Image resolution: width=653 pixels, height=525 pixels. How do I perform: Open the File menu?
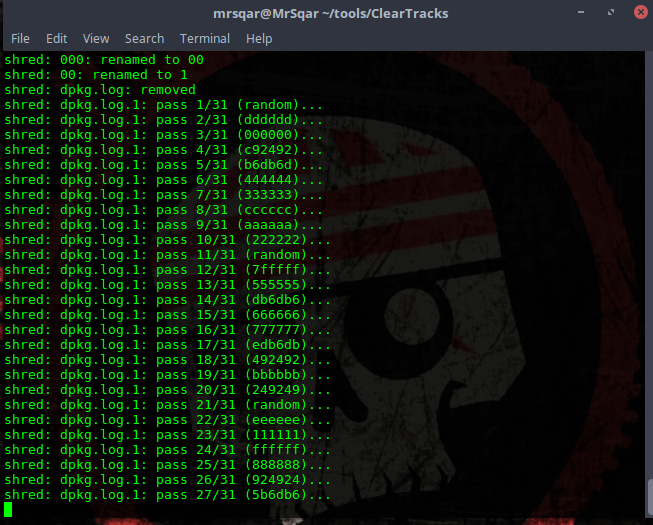click(x=20, y=38)
